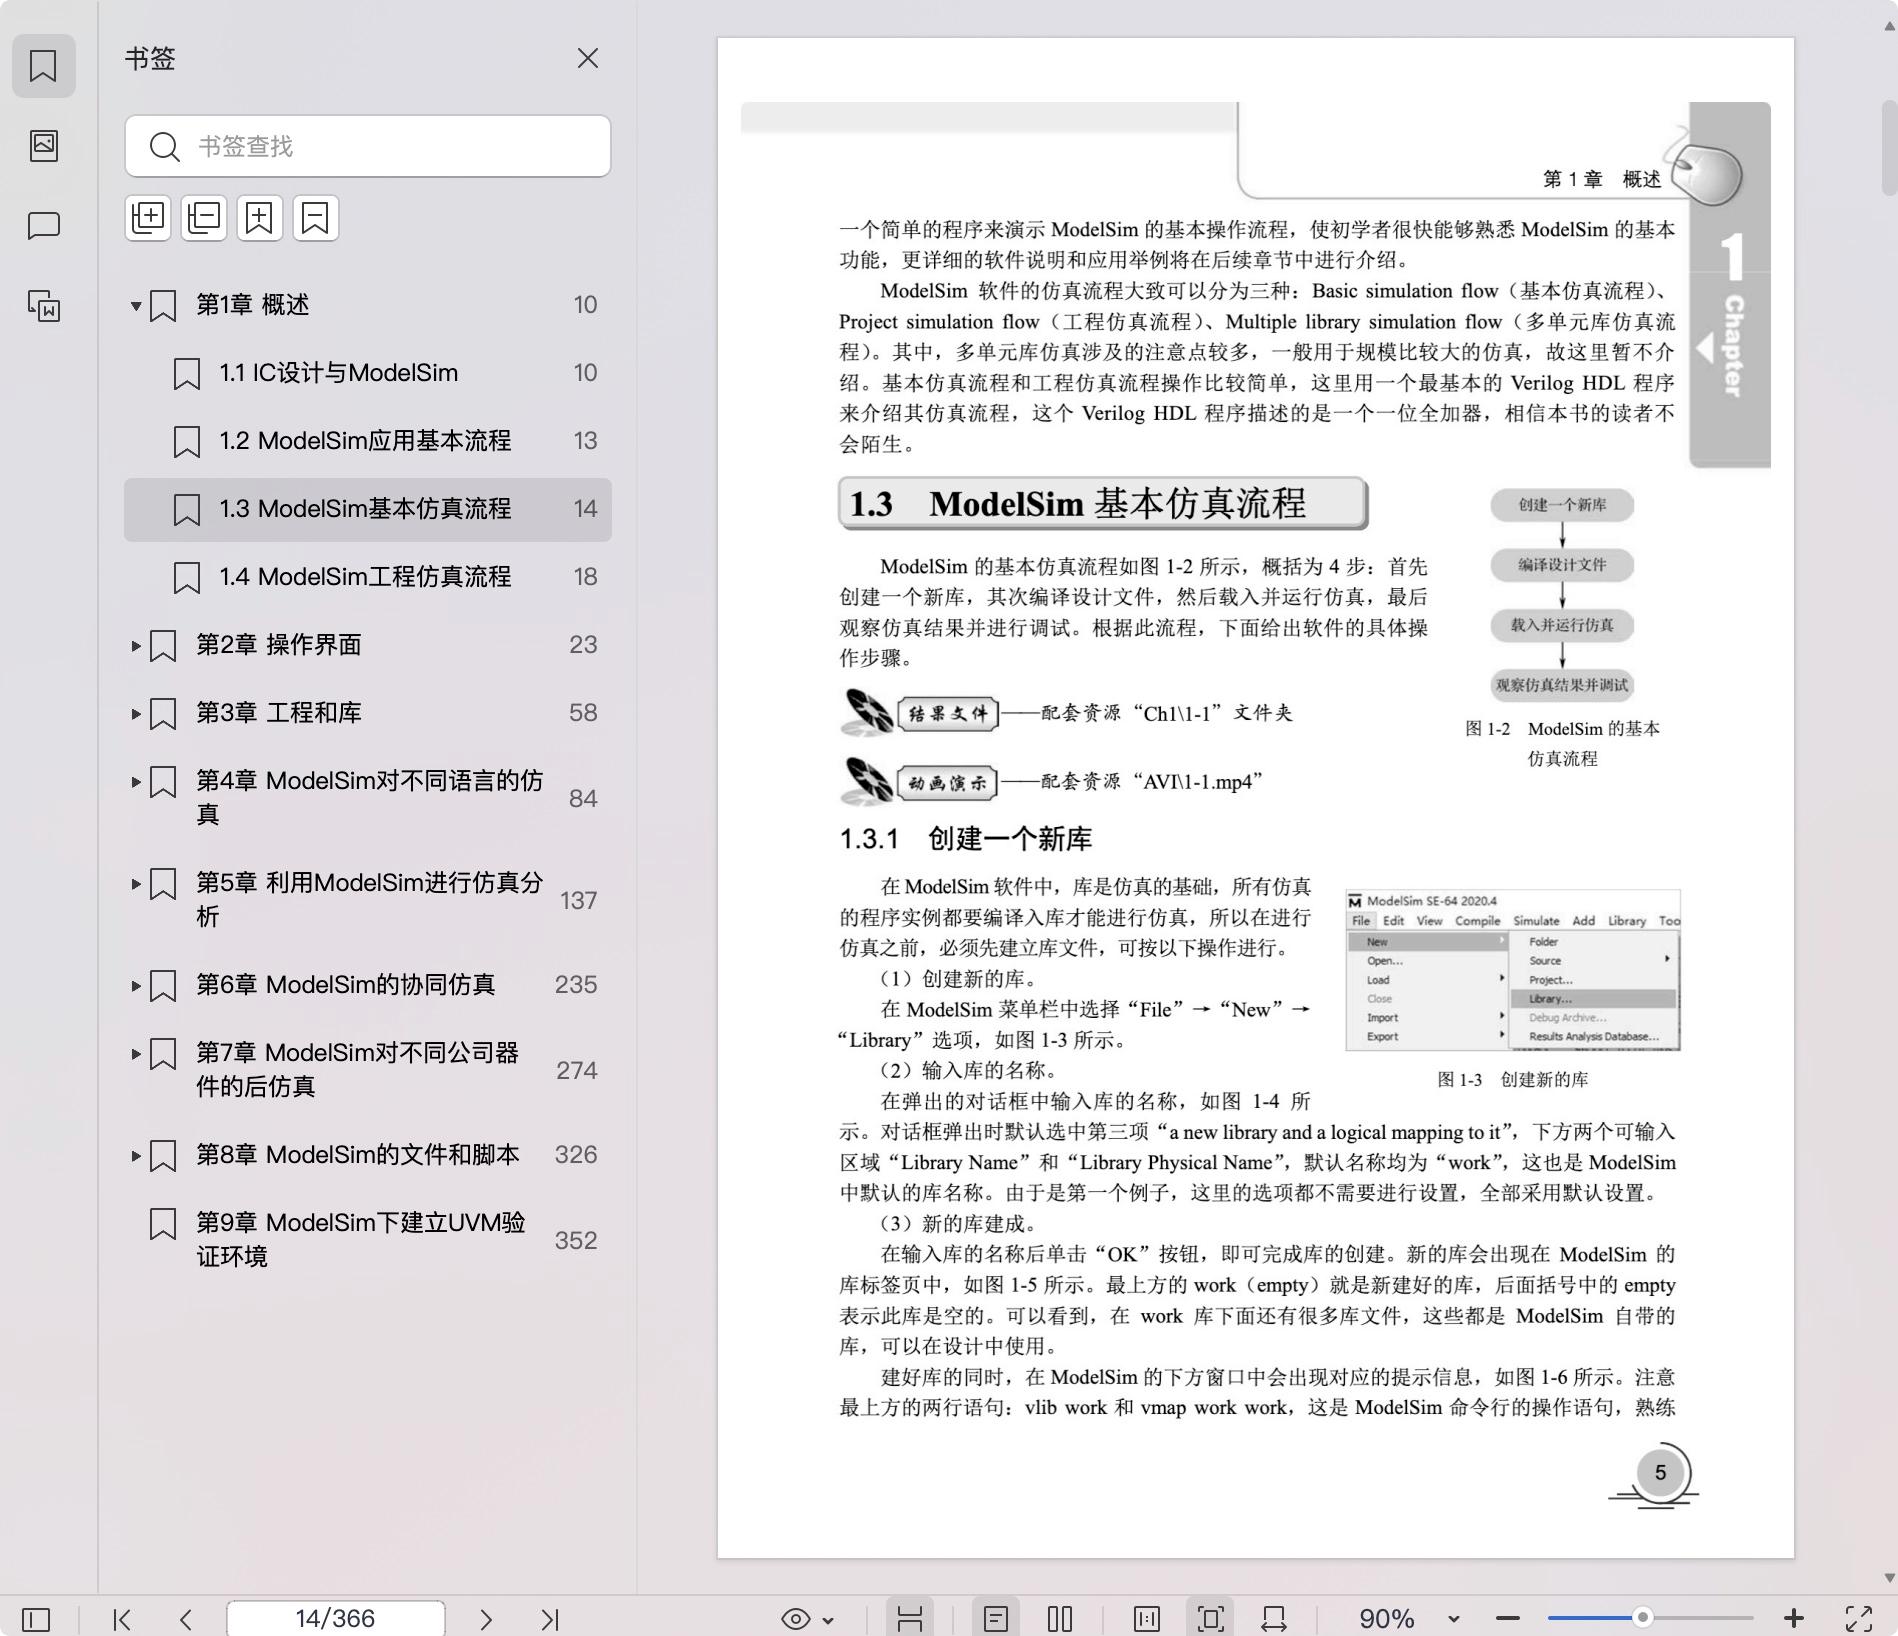This screenshot has width=1898, height=1636.
Task: Zoom in with the plus button
Action: pyautogui.click(x=1794, y=1619)
